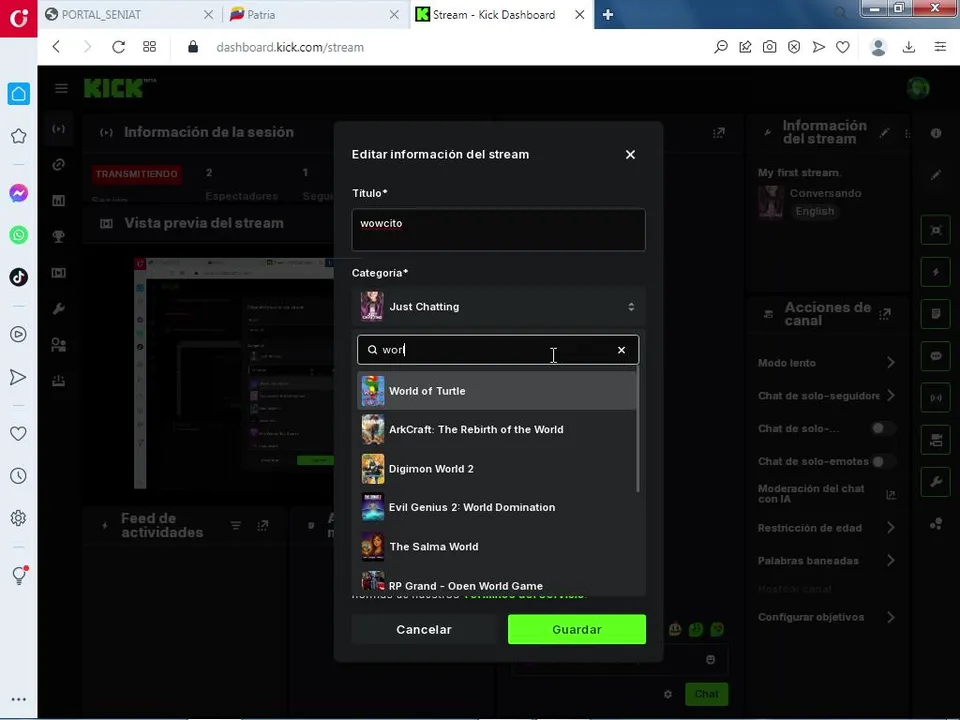Viewport: 960px width, 720px height.
Task: Select The Salma World category
Action: [x=497, y=547]
